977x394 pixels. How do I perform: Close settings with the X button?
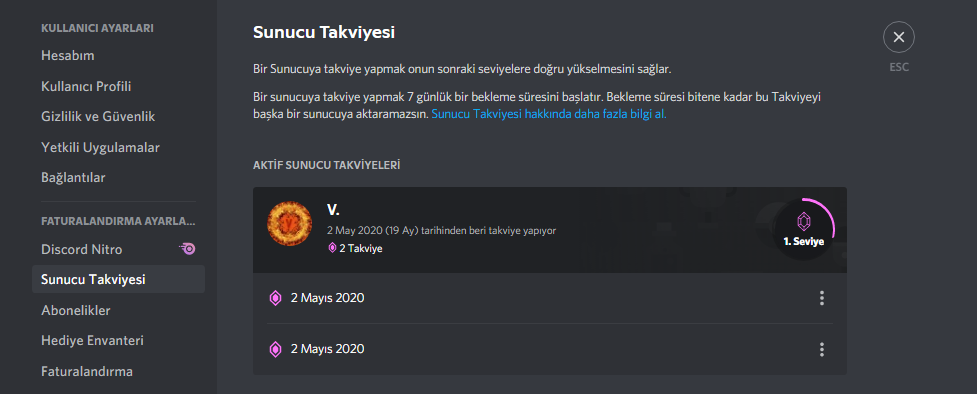click(898, 37)
